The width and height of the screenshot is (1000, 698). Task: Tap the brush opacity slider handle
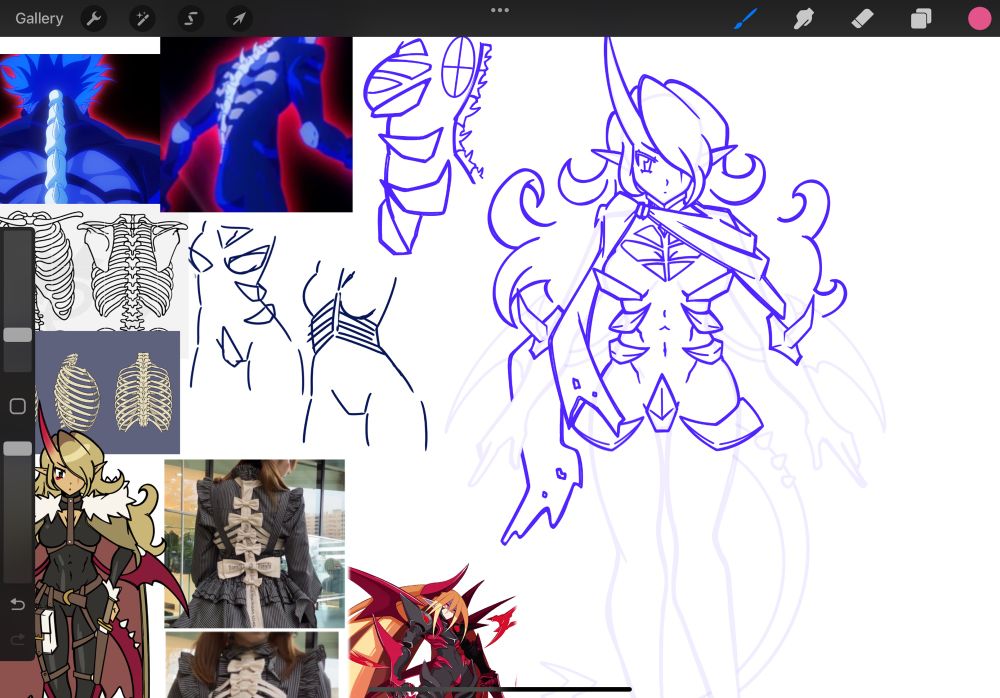(17, 449)
